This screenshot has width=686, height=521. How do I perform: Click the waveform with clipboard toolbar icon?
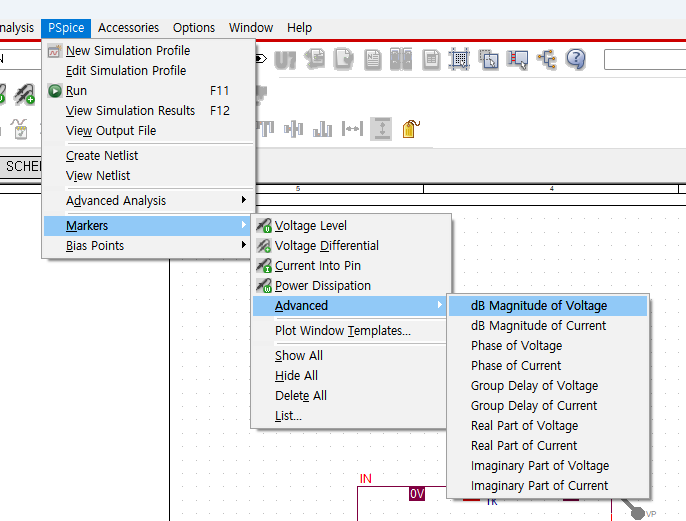click(20, 129)
